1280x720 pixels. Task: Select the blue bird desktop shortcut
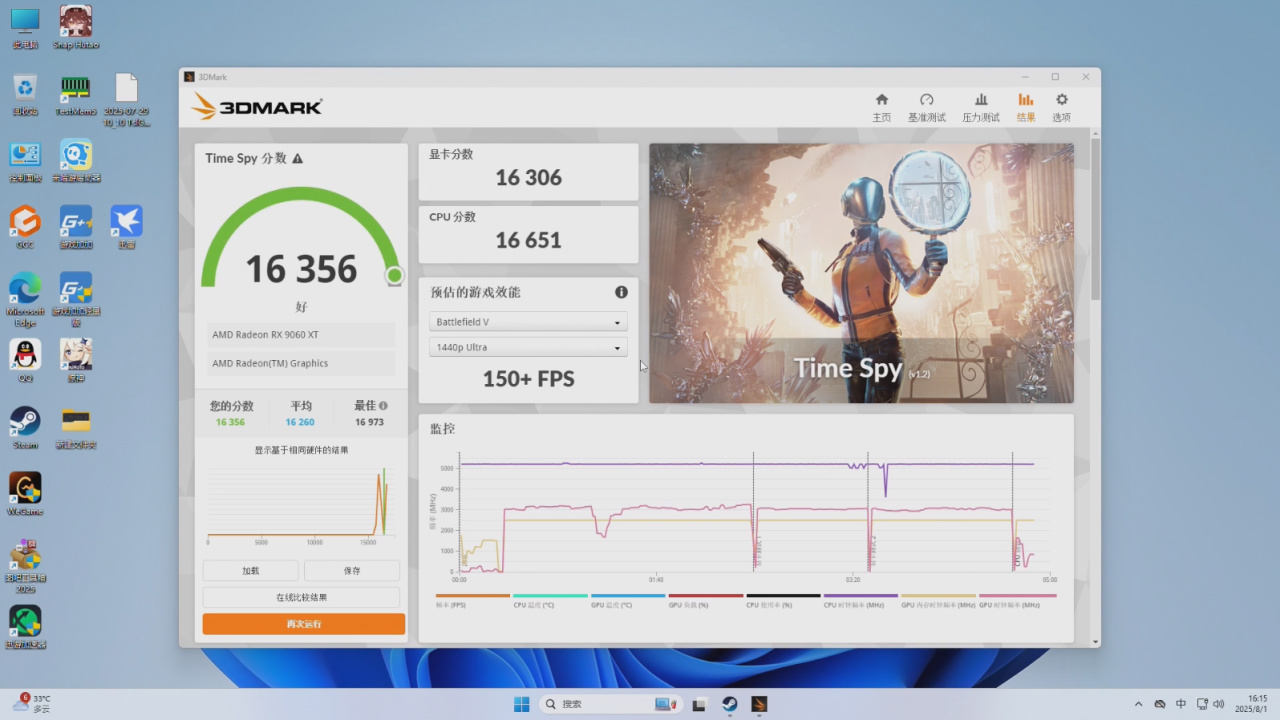pyautogui.click(x=126, y=227)
